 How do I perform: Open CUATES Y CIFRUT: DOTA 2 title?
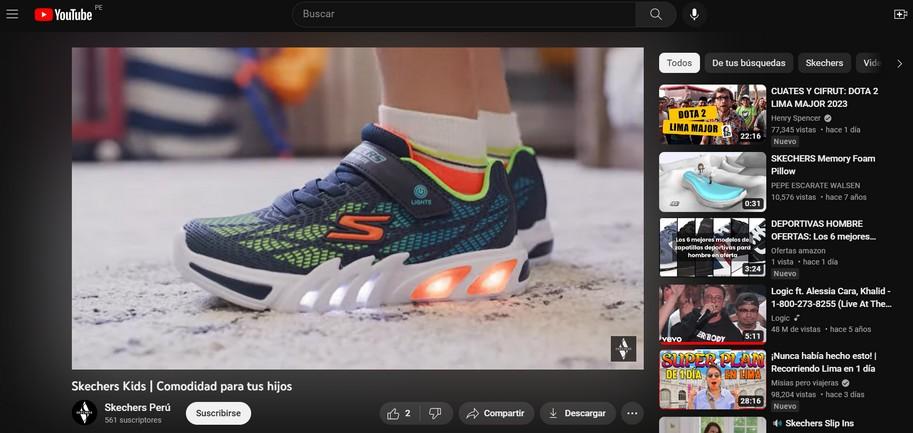[x=824, y=97]
